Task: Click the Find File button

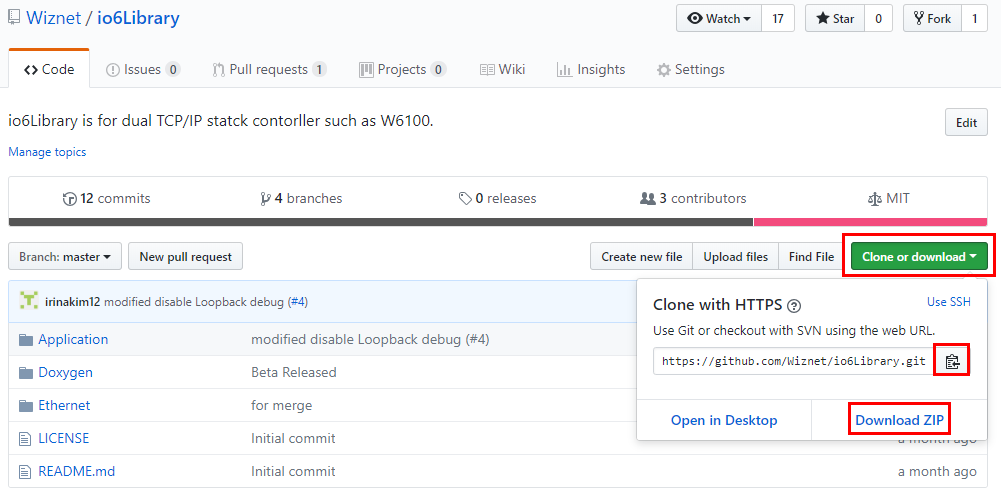Action: coord(811,257)
